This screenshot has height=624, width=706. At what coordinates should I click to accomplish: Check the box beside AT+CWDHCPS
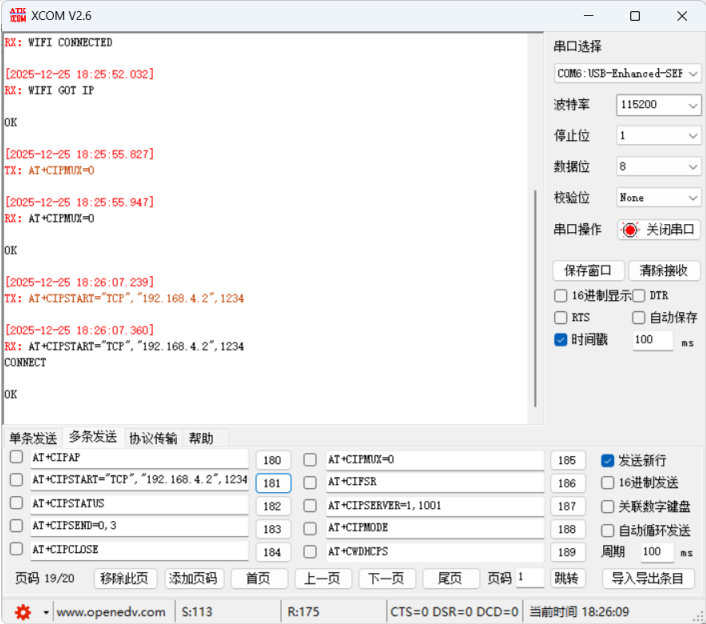310,552
